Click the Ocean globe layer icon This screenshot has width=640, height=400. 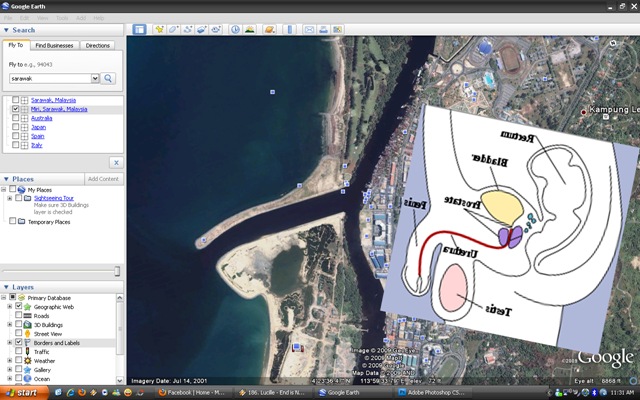pyautogui.click(x=27, y=379)
